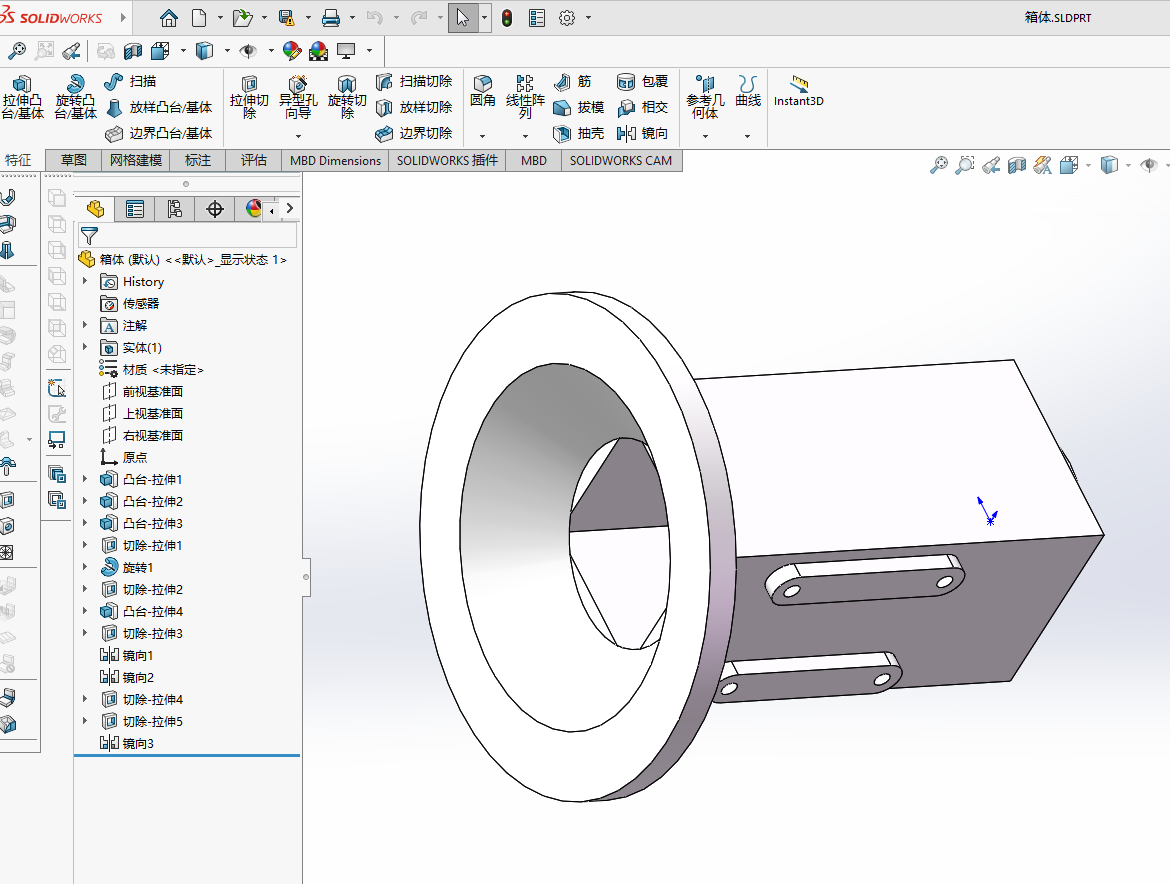The height and width of the screenshot is (884, 1170).
Task: Open the DimXpertManager crosshair tab
Action: (x=215, y=210)
